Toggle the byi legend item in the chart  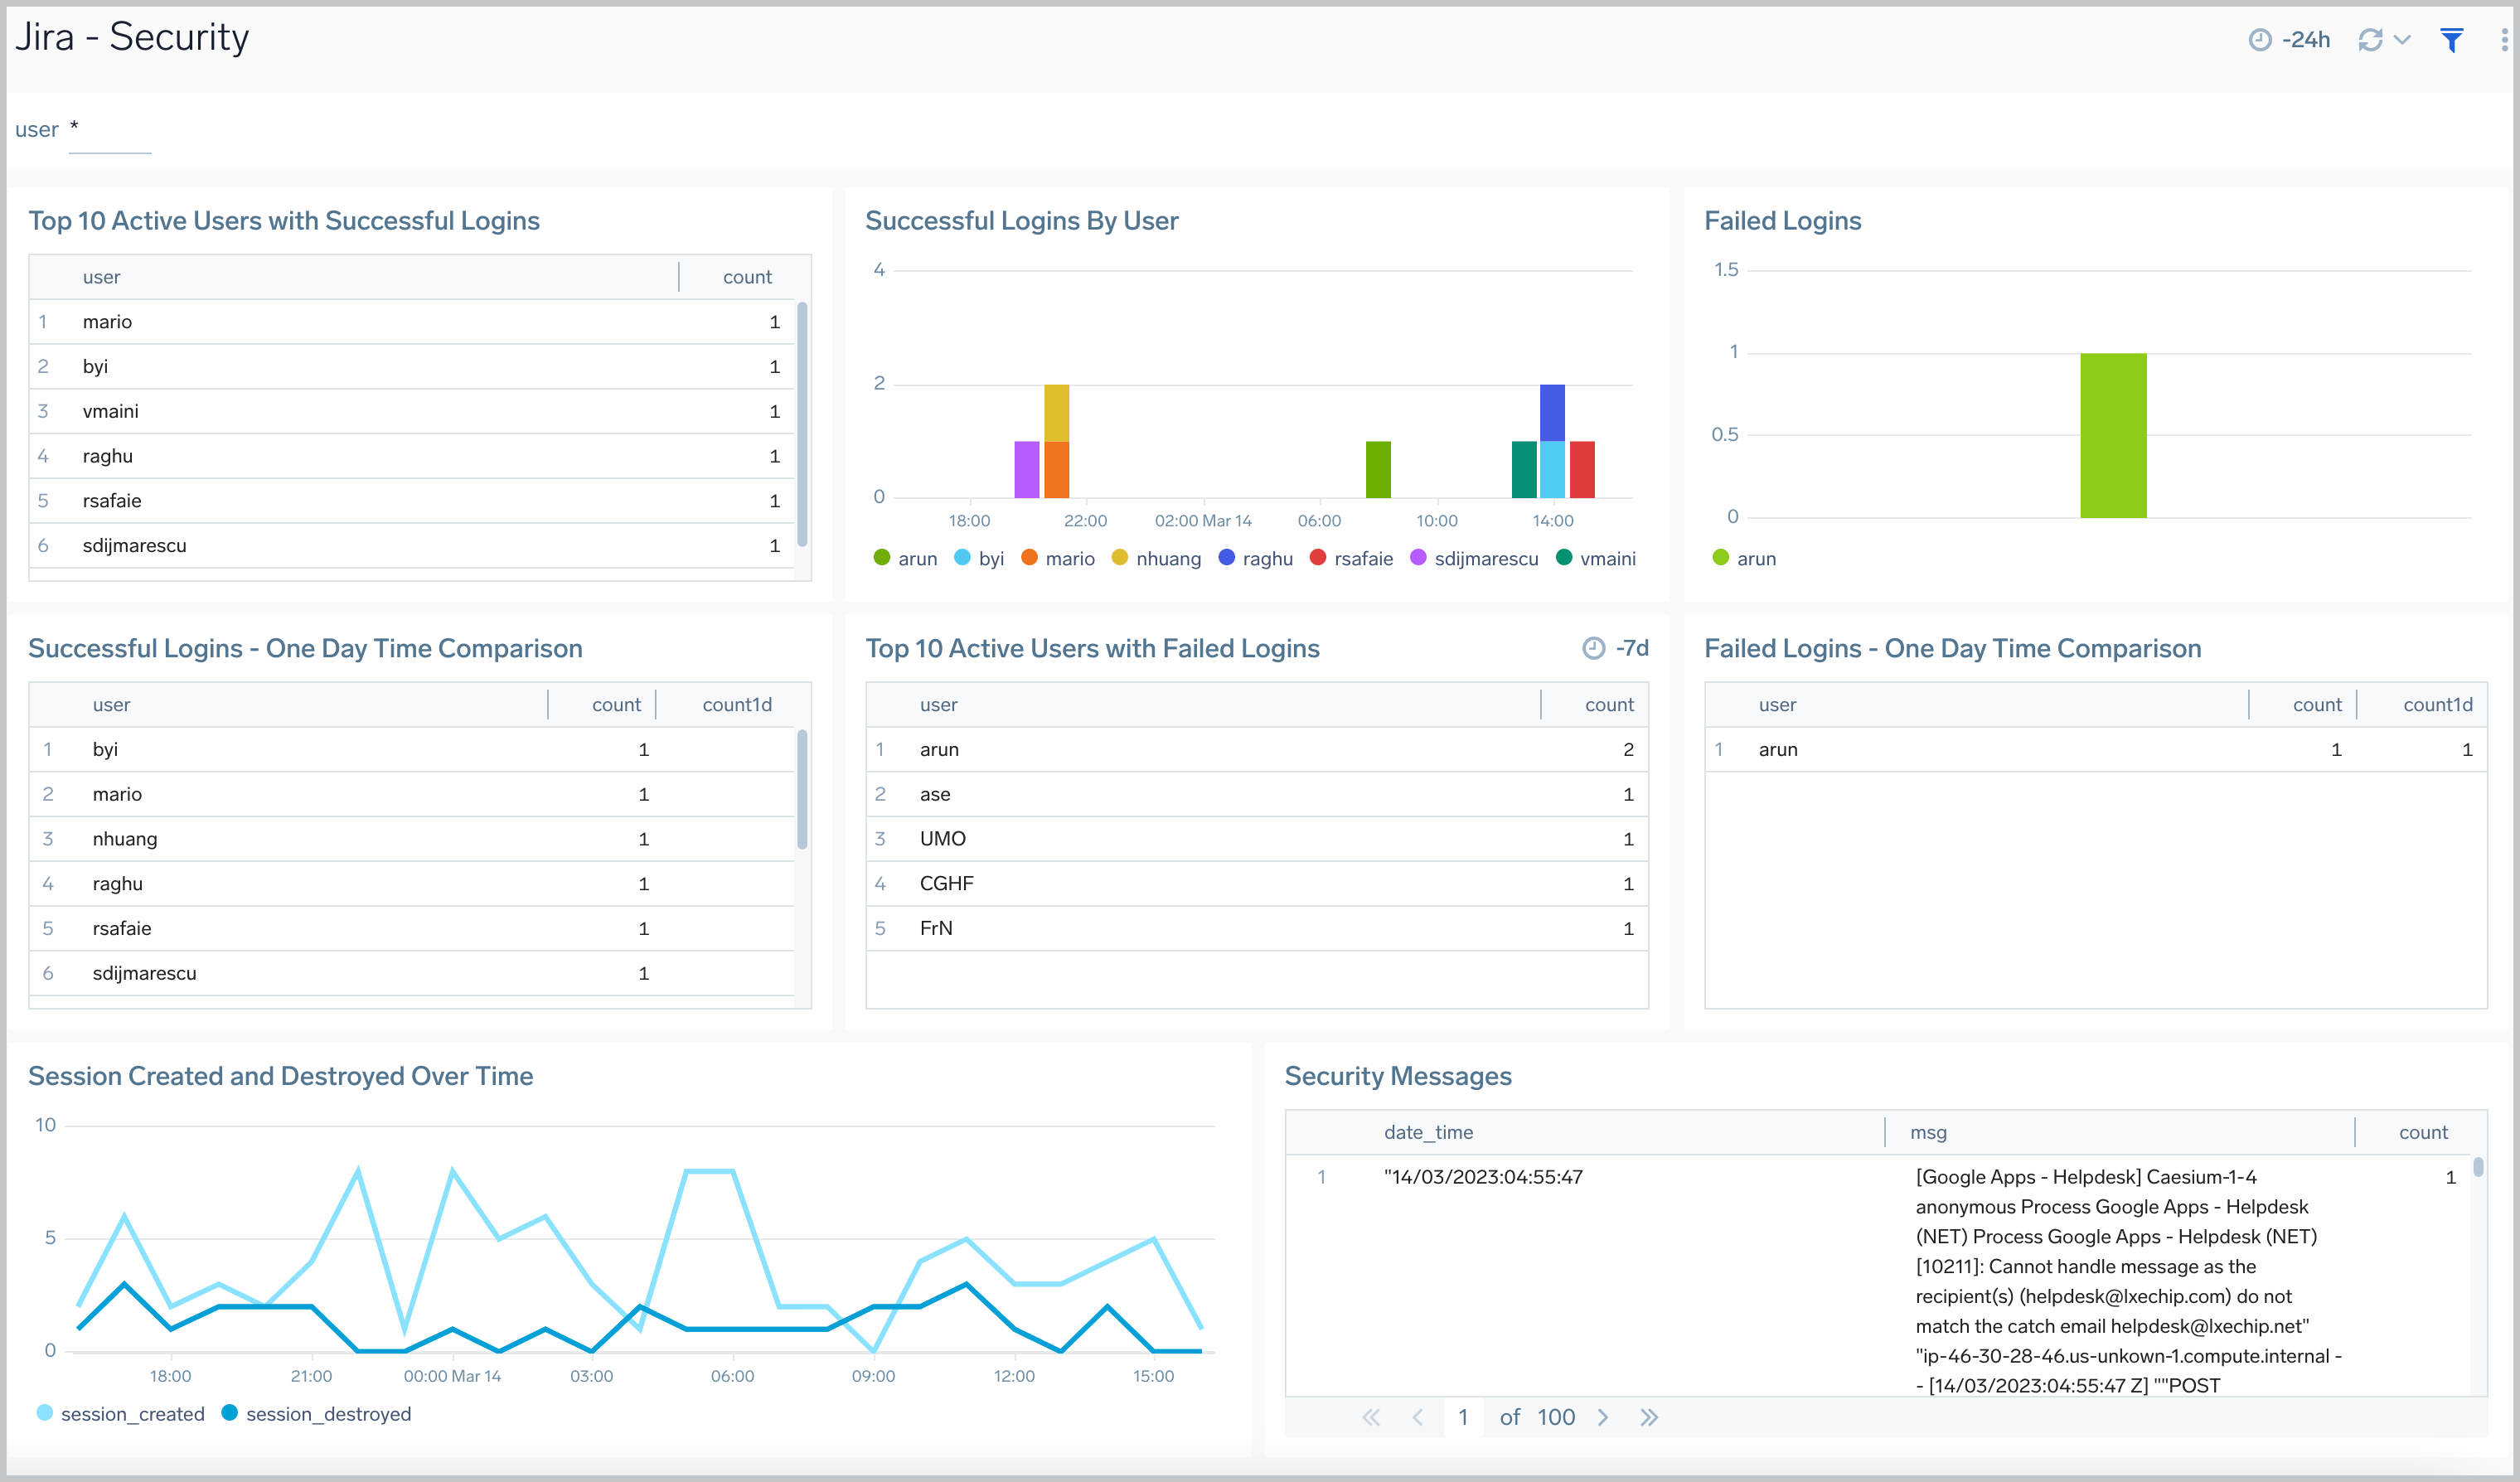tap(979, 558)
